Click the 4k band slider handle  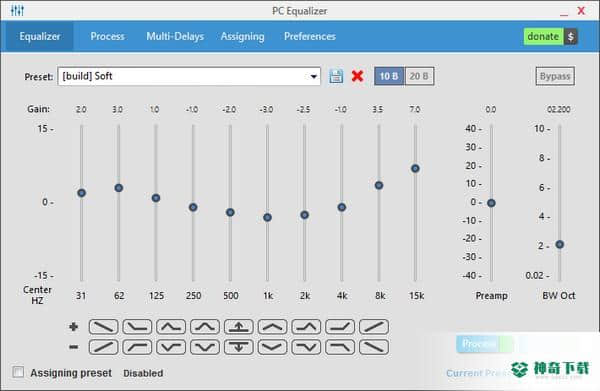click(x=342, y=207)
